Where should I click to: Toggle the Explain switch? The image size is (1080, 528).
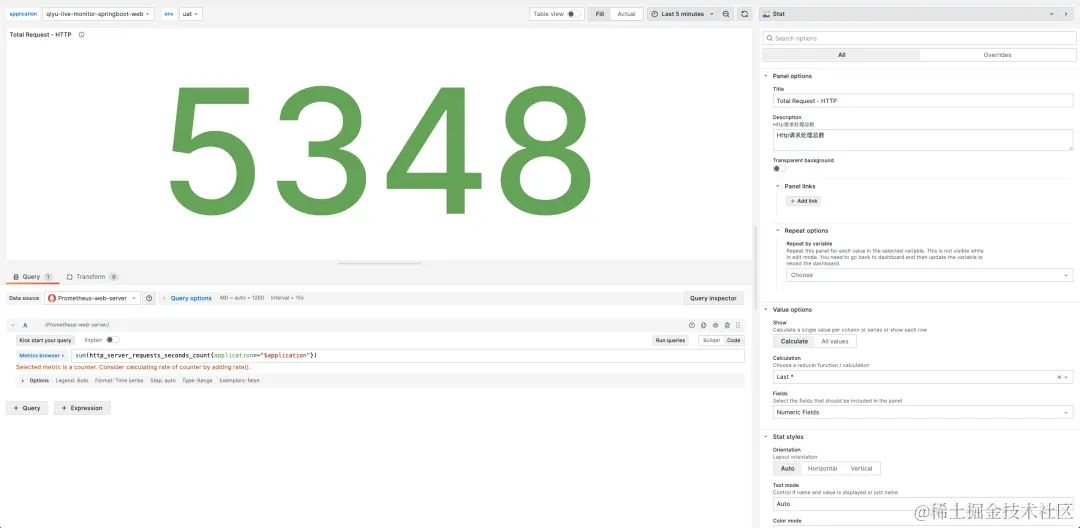pos(112,339)
